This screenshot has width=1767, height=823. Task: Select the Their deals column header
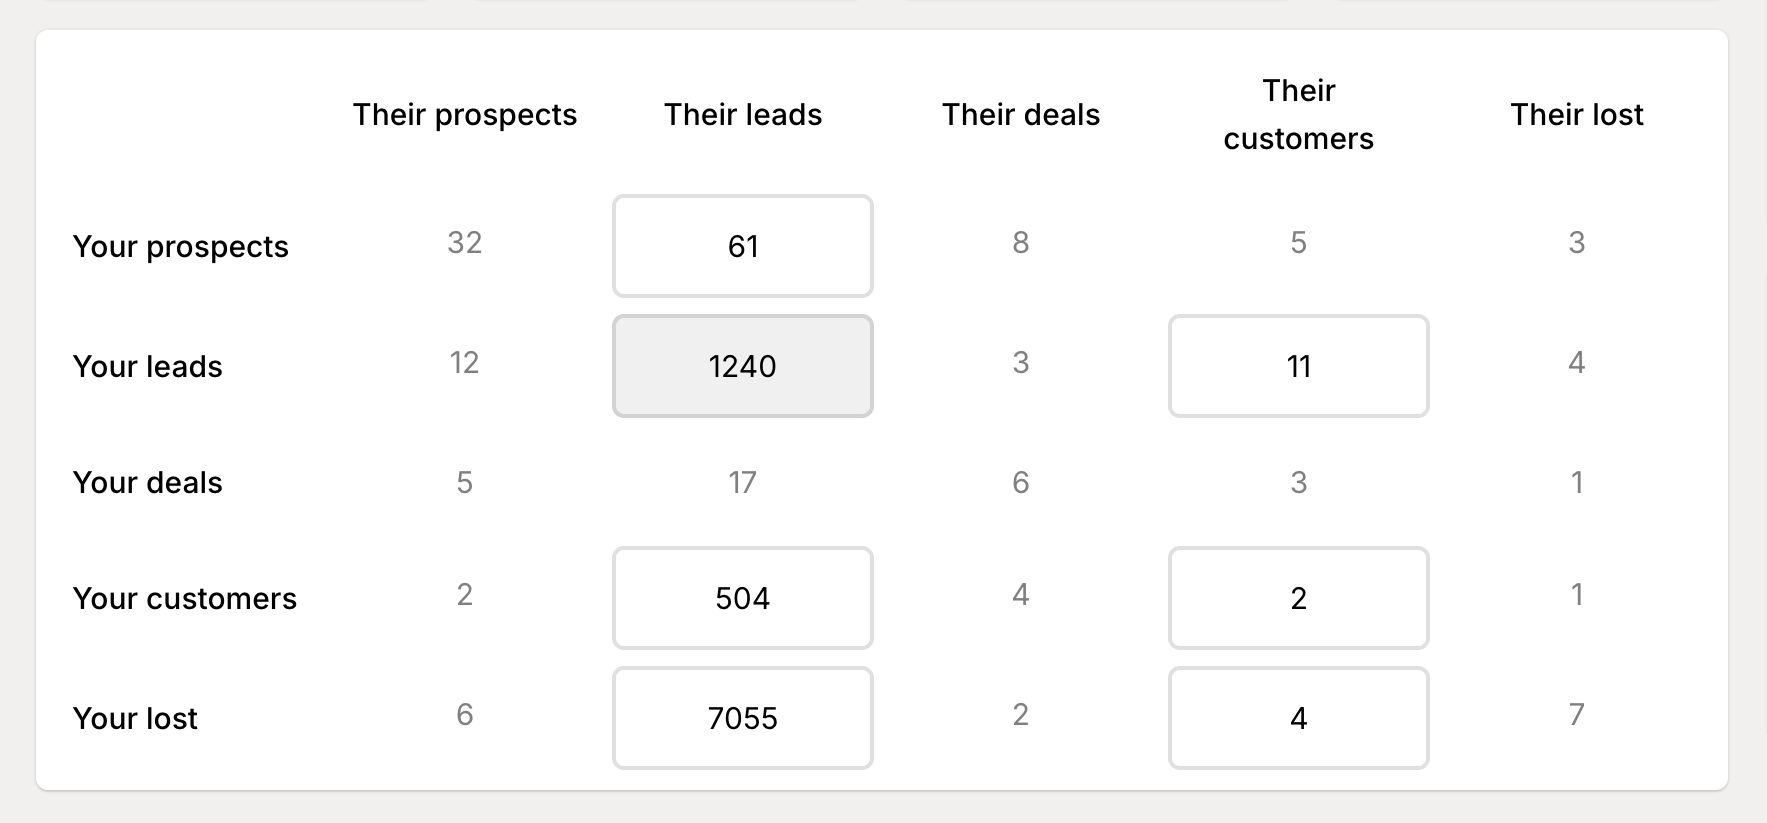[x=1020, y=114]
